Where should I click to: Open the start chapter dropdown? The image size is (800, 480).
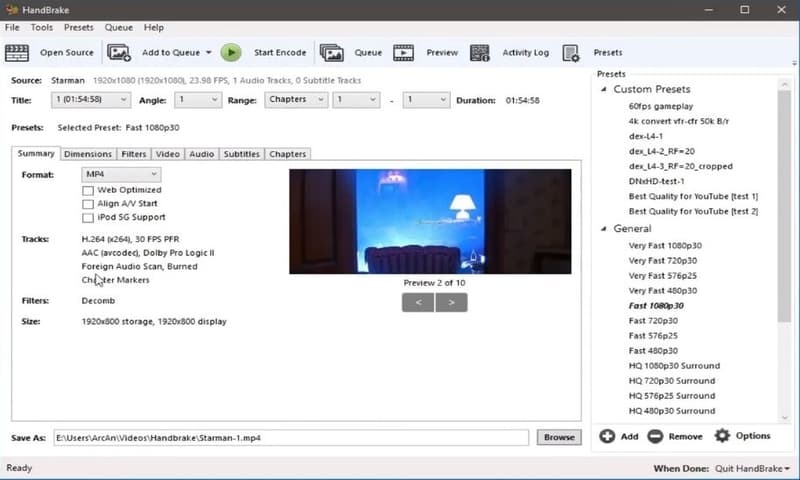coord(356,99)
